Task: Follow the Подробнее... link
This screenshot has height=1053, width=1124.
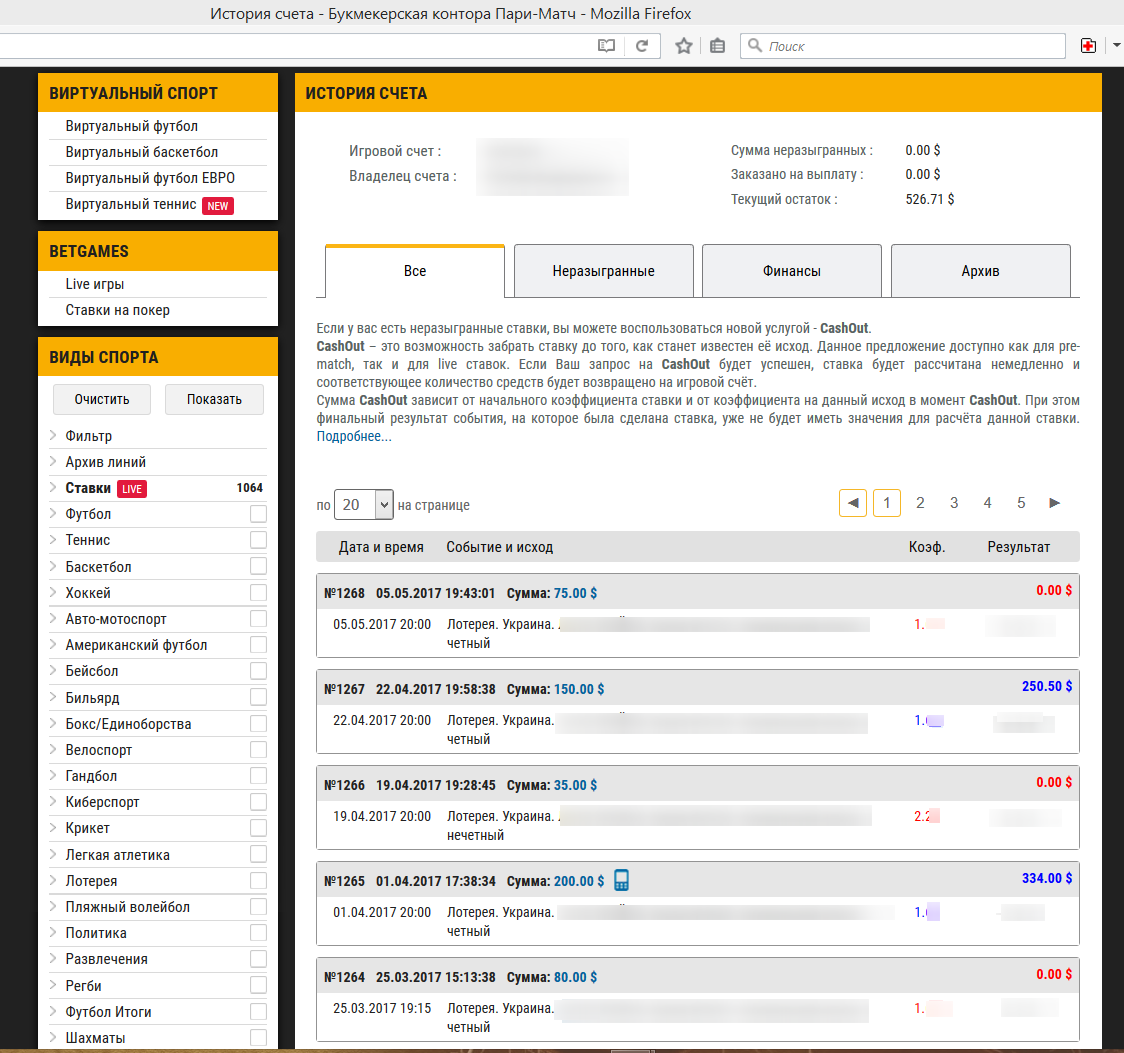Action: [354, 437]
